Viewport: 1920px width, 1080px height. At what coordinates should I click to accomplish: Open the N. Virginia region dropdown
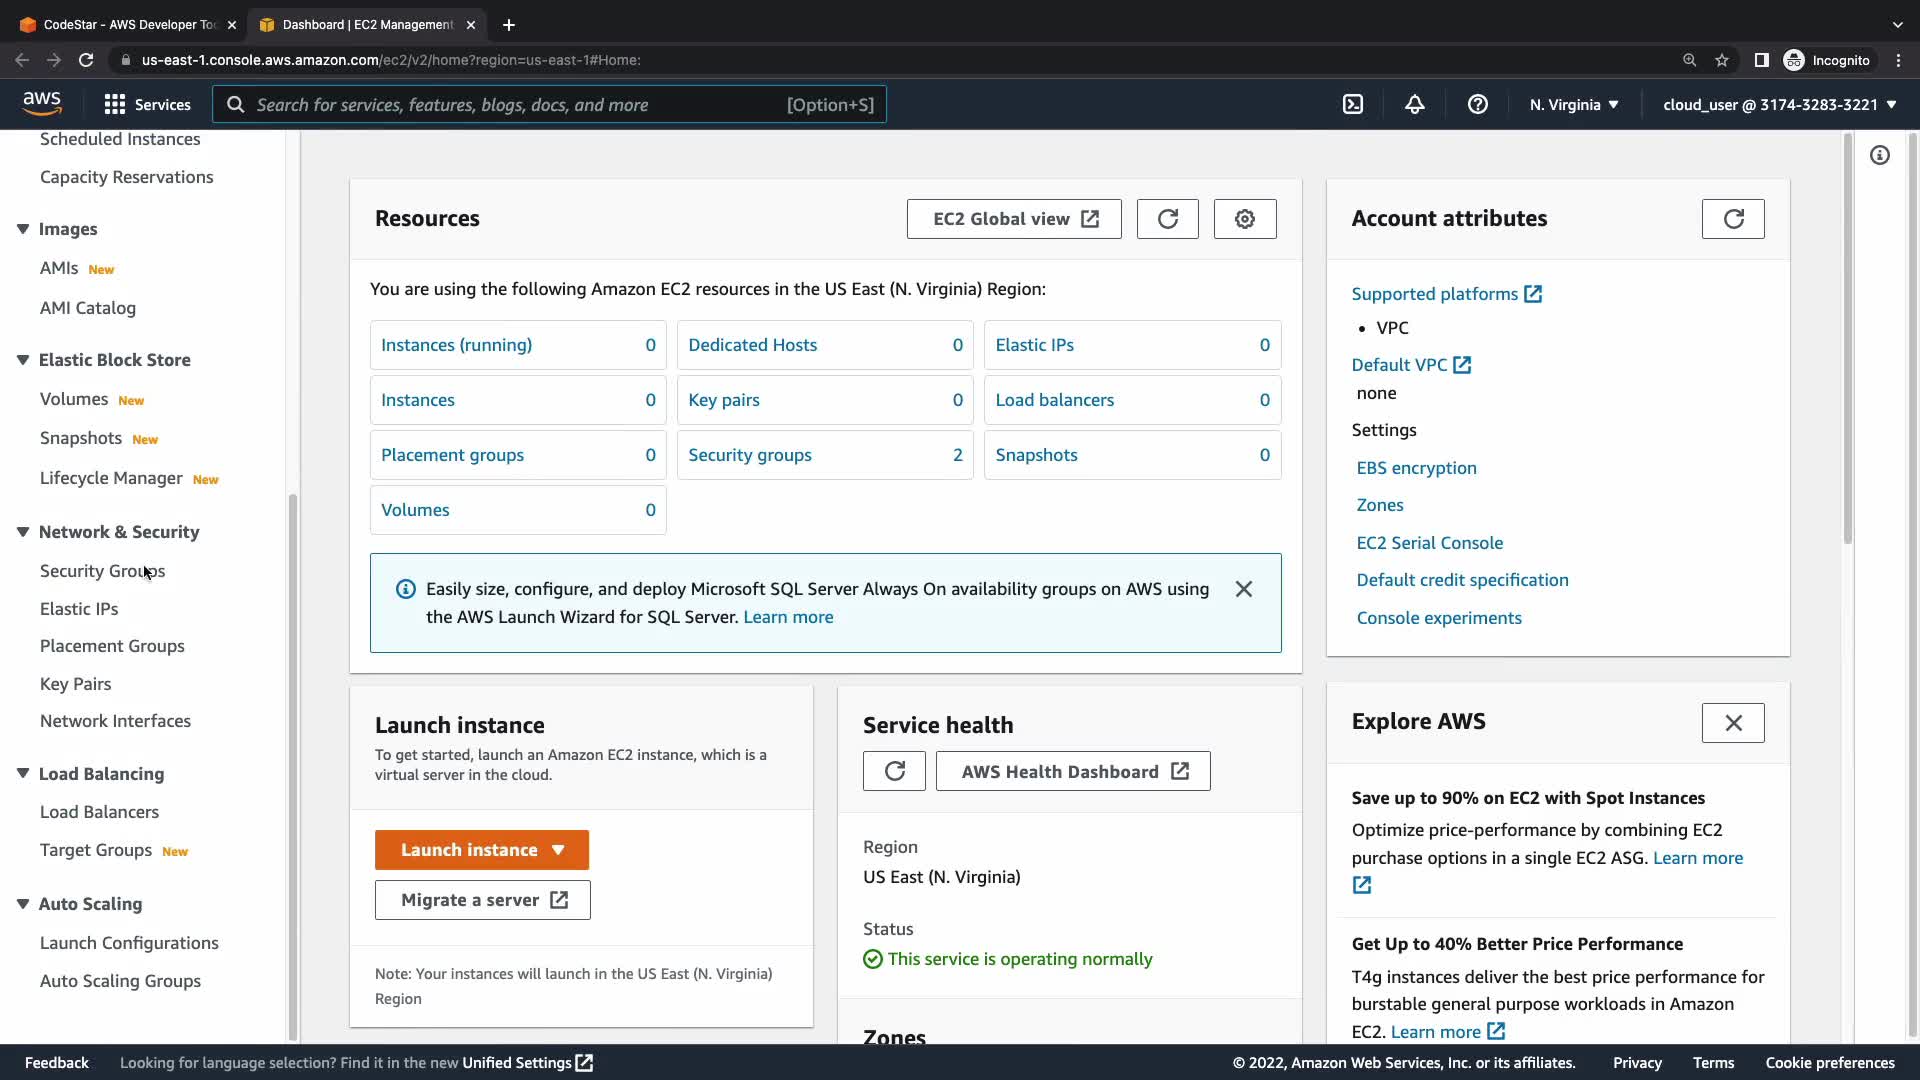pos(1573,104)
